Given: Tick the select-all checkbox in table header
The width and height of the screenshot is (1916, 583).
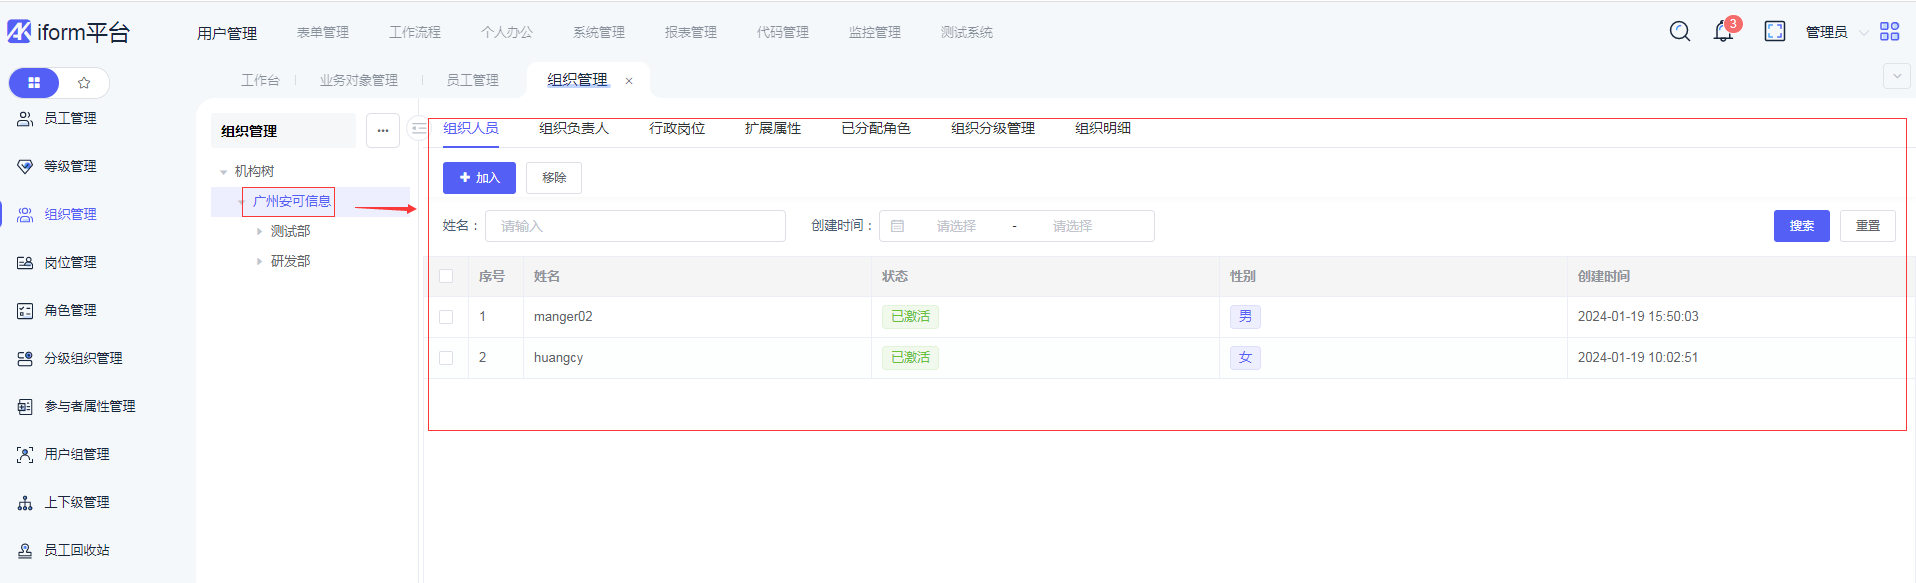Looking at the screenshot, I should pos(446,276).
